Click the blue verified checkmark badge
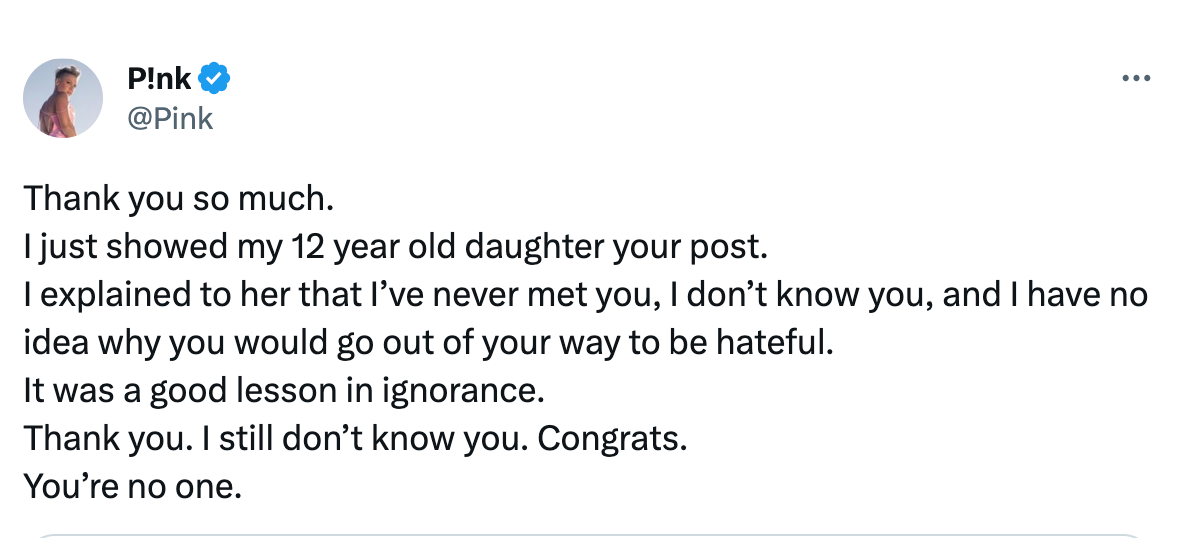The width and height of the screenshot is (1186, 538). [215, 79]
